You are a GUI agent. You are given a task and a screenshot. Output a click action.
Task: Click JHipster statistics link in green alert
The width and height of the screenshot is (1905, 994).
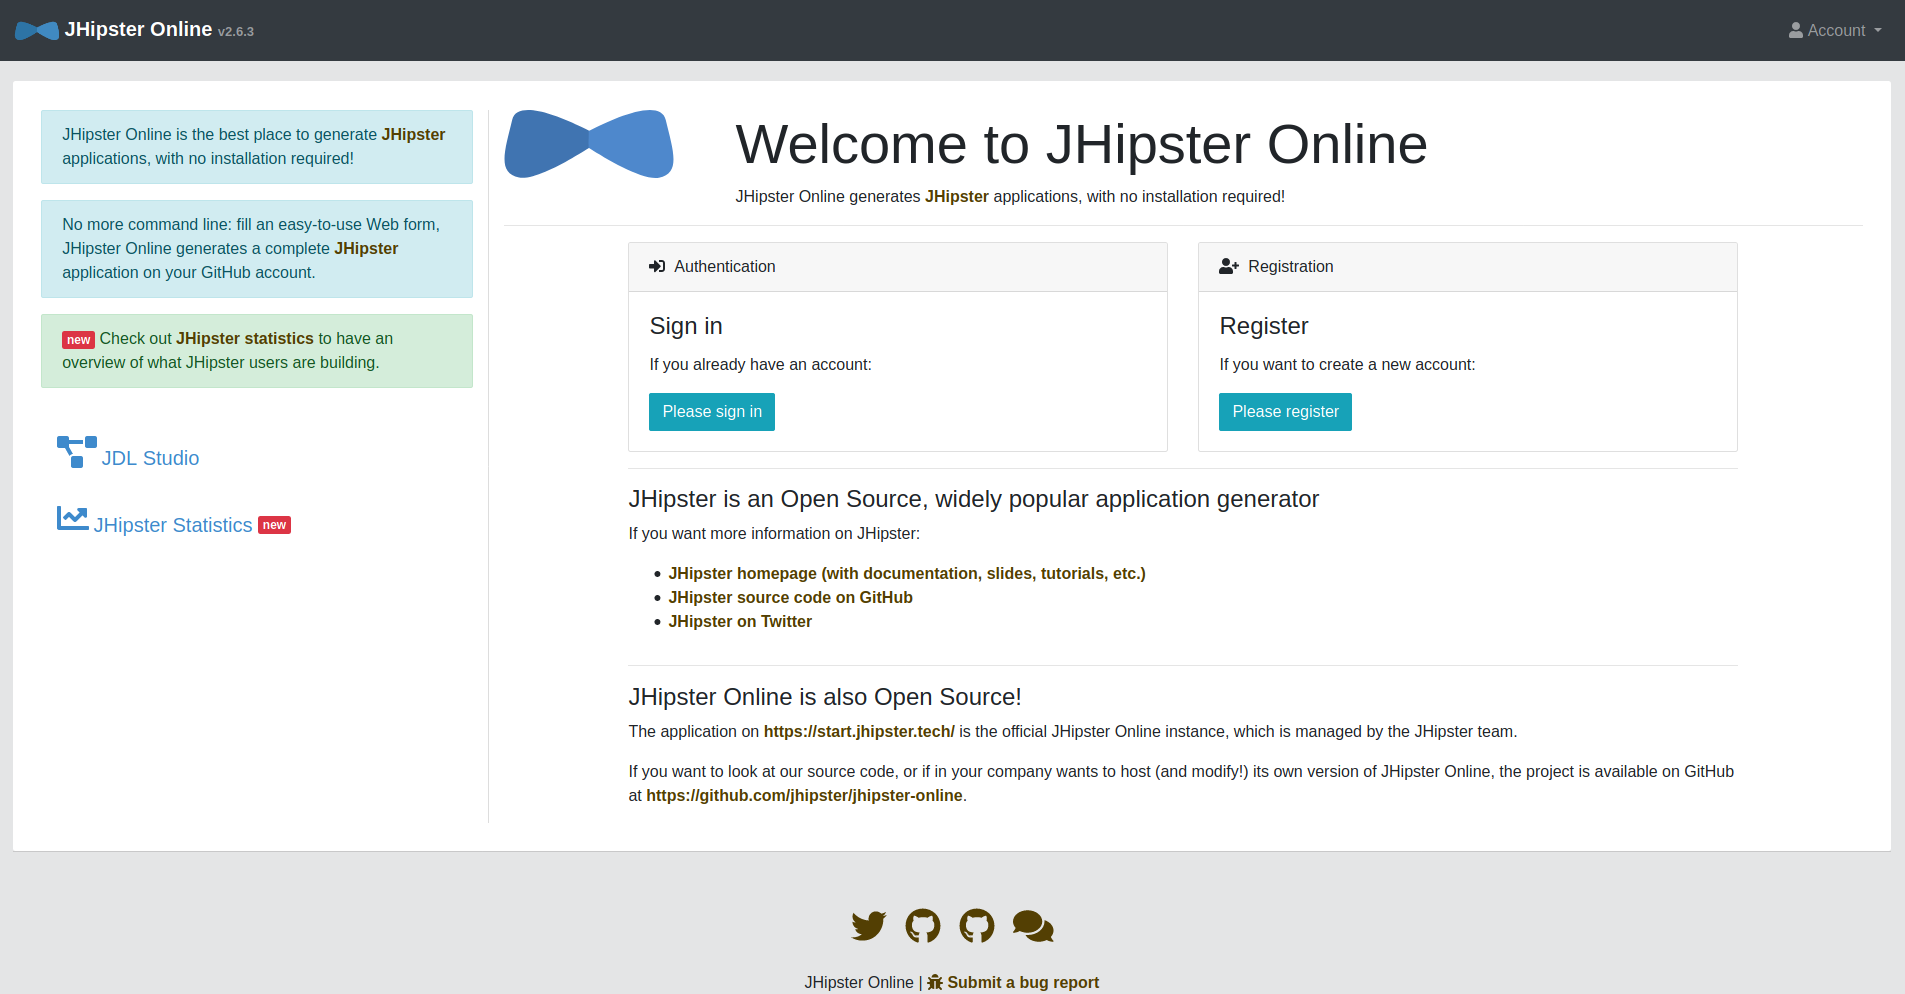coord(244,339)
